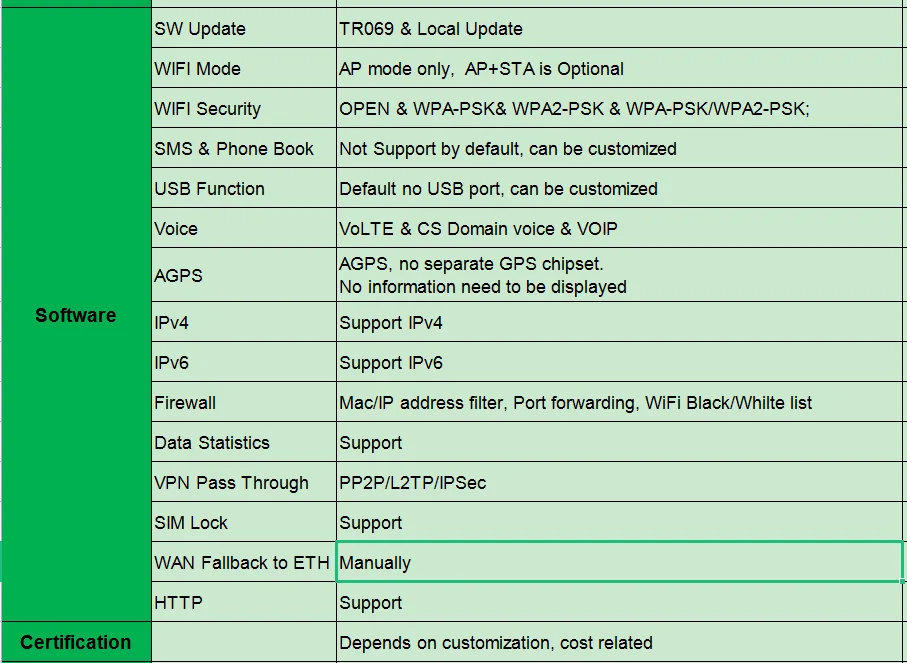Select the Voice label cell

click(x=243, y=229)
